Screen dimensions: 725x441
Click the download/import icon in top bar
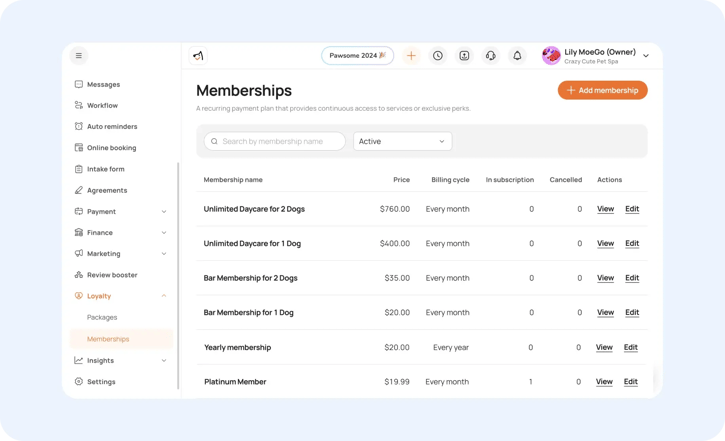[x=464, y=56]
